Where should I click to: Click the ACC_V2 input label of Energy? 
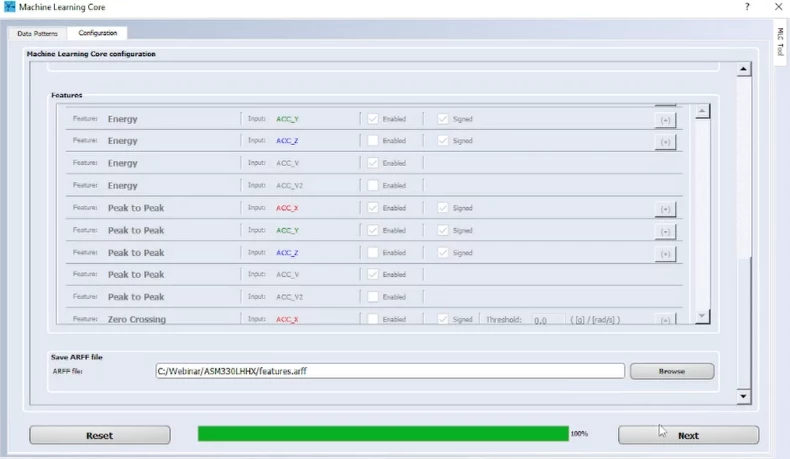(x=289, y=185)
